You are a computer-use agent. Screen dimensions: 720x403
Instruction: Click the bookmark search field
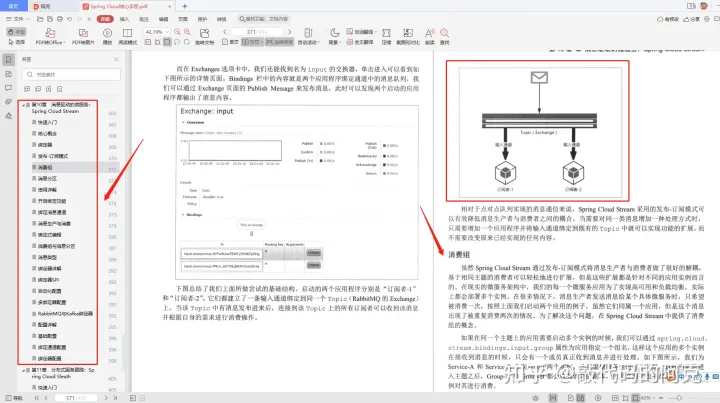click(71, 74)
